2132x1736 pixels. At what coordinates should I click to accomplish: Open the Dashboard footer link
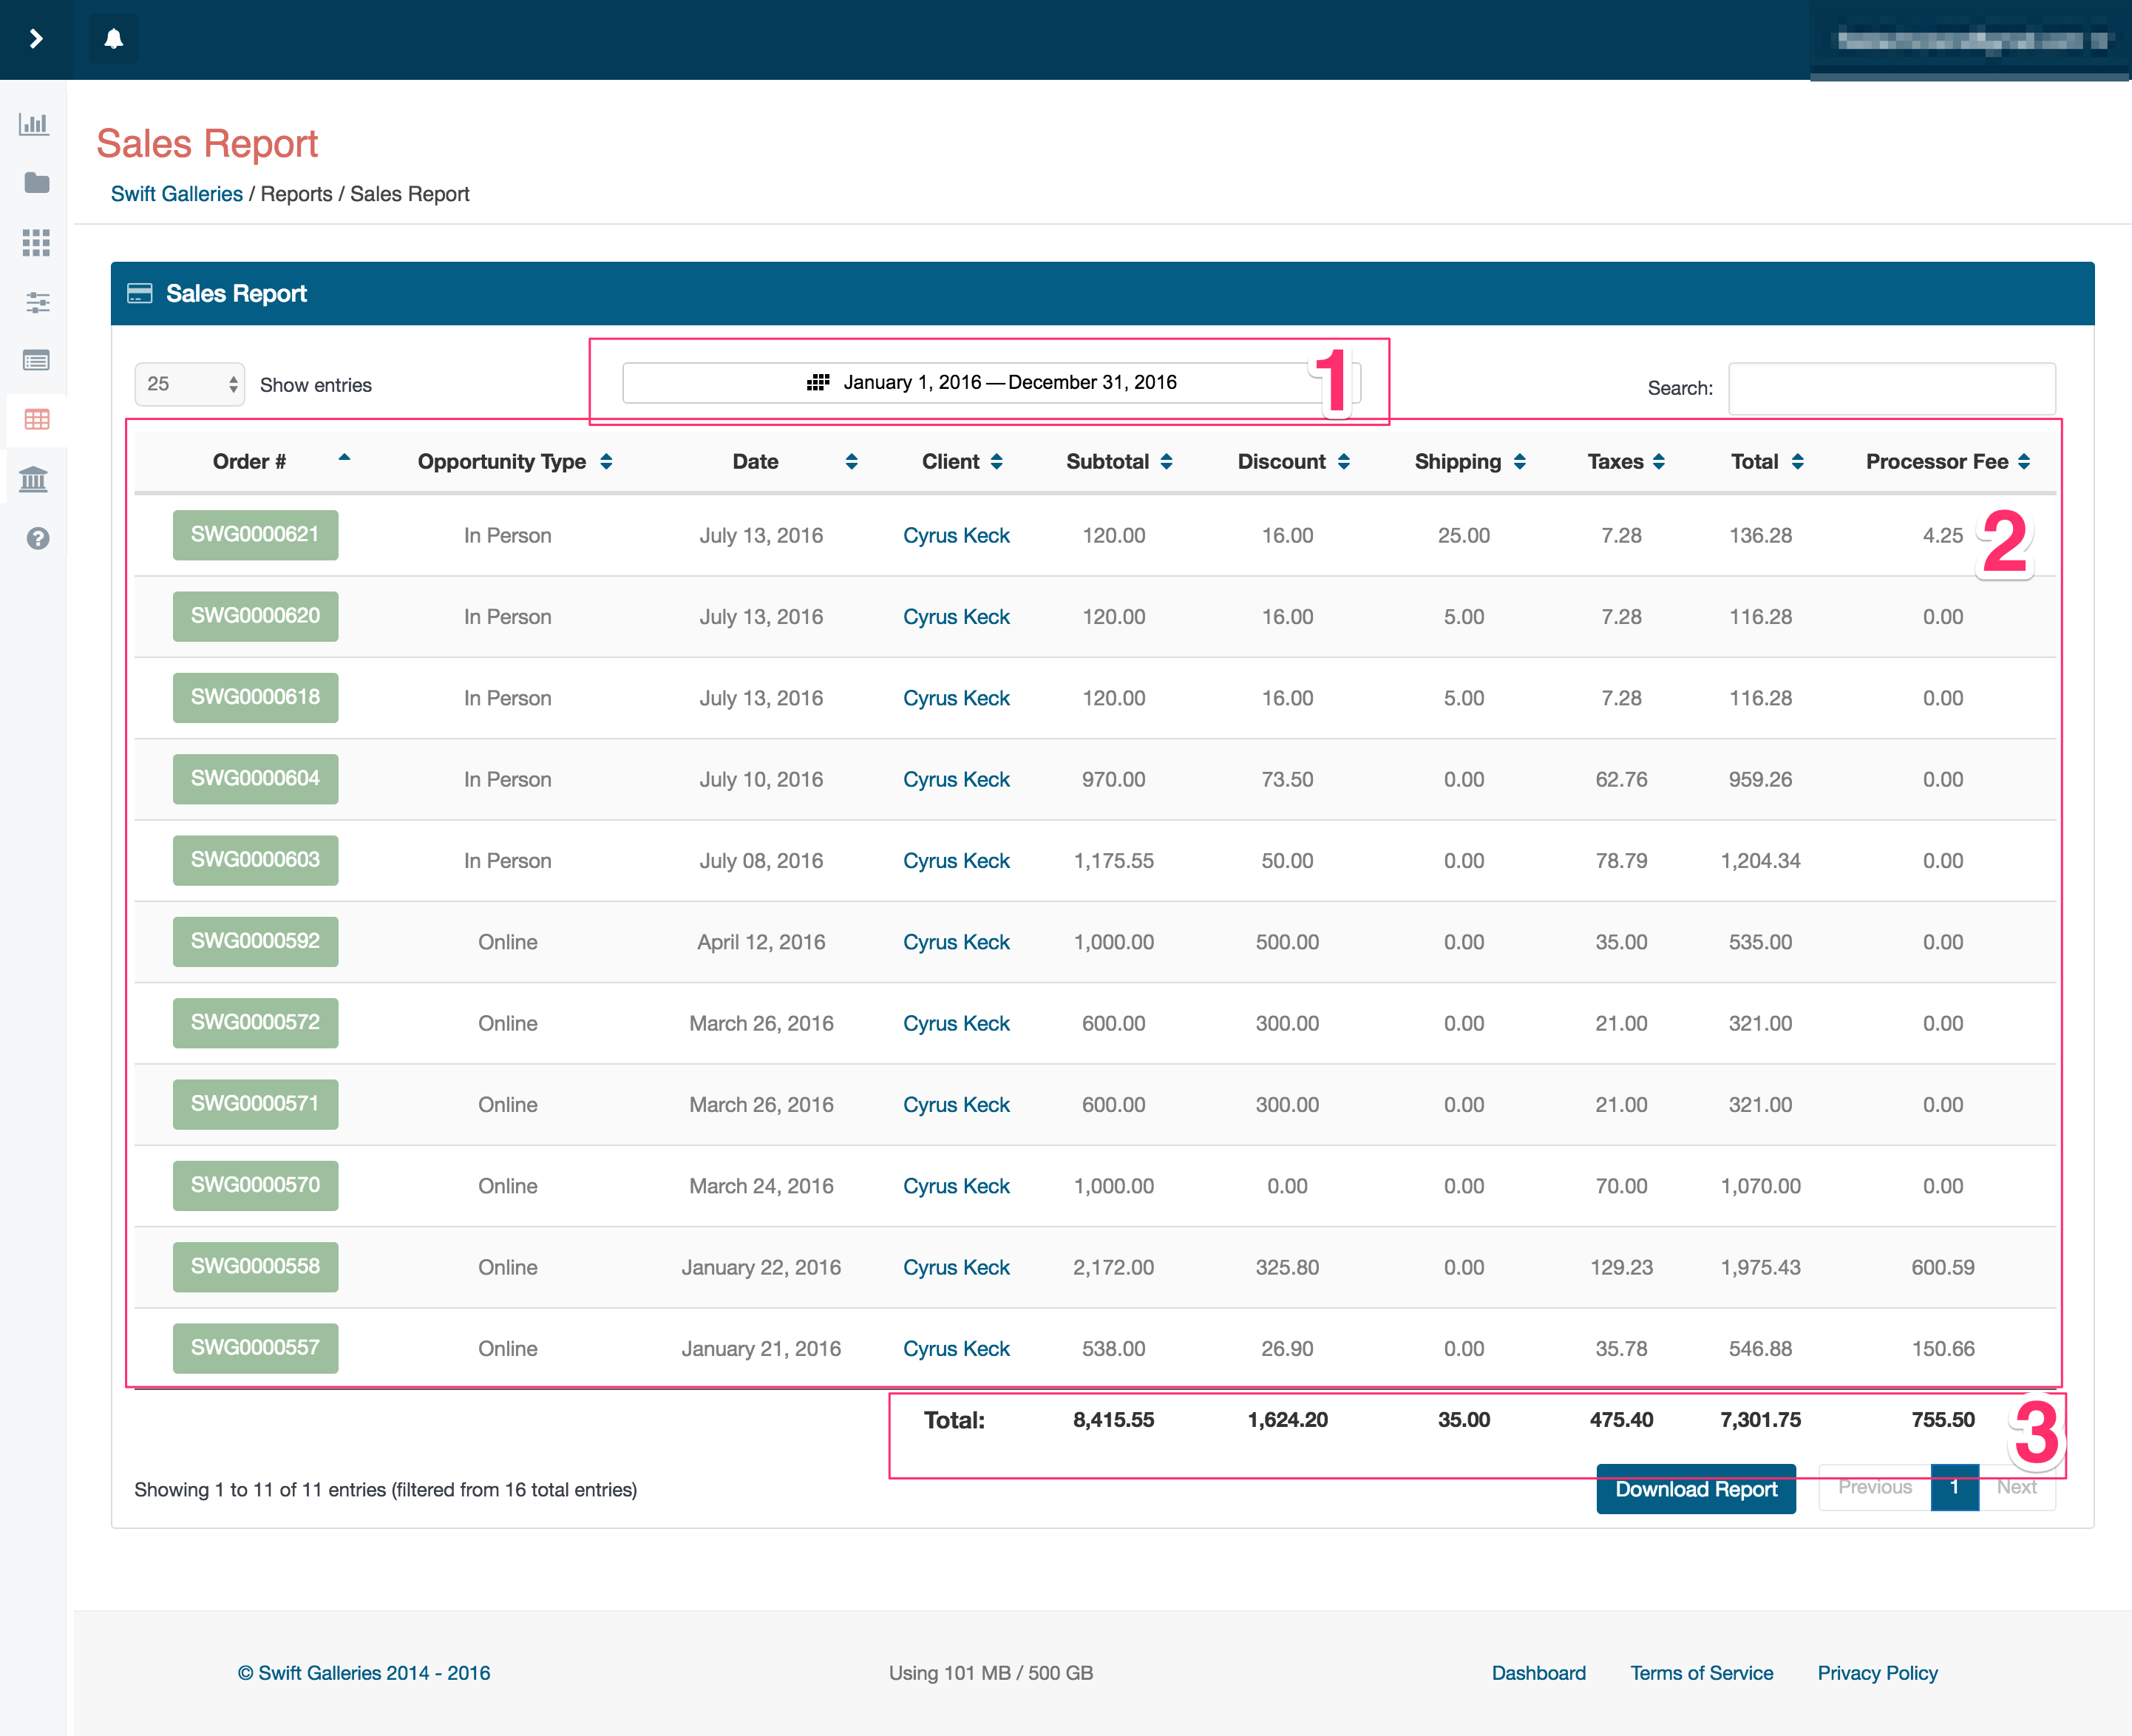click(x=1538, y=1673)
